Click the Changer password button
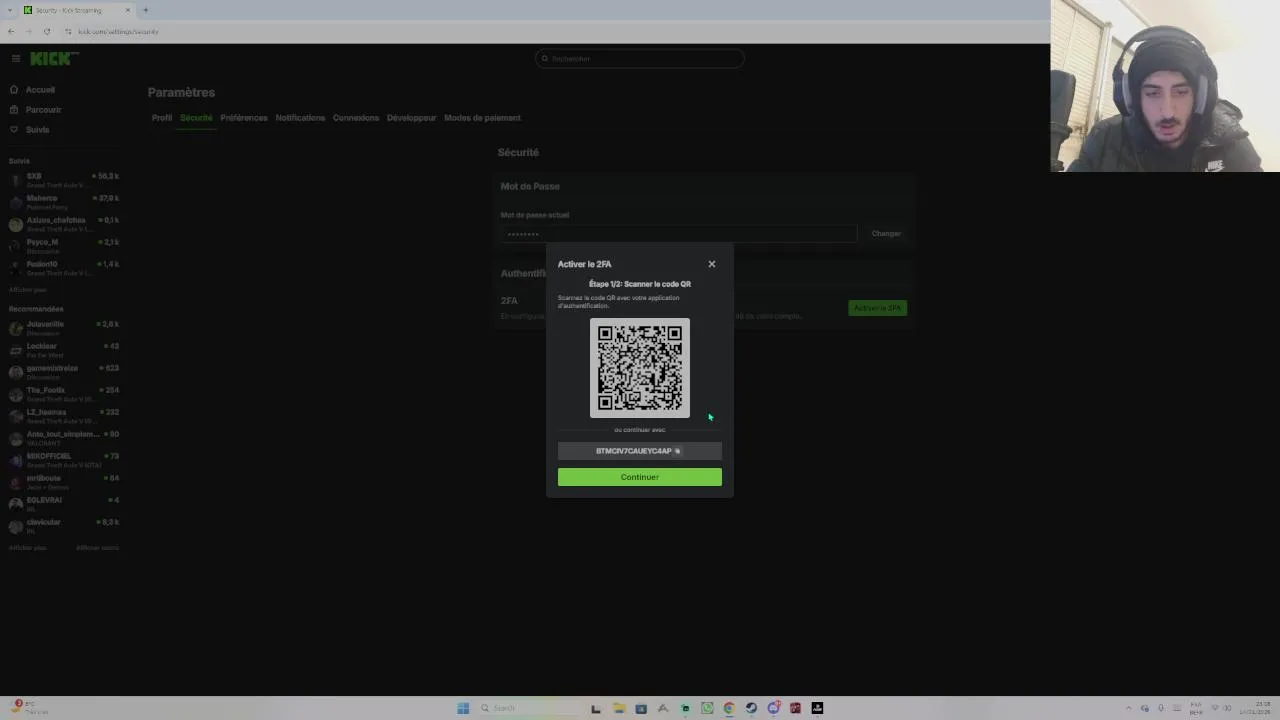This screenshot has height=720, width=1280. coord(886,234)
